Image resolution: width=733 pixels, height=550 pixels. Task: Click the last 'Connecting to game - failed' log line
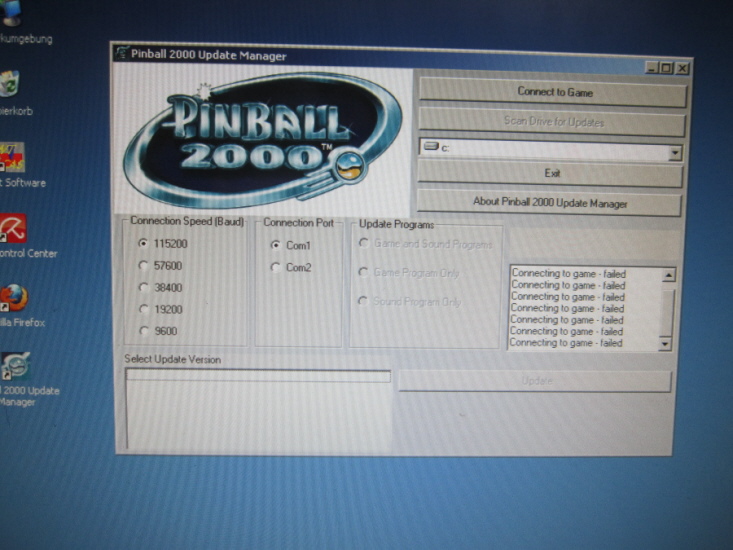coord(566,343)
